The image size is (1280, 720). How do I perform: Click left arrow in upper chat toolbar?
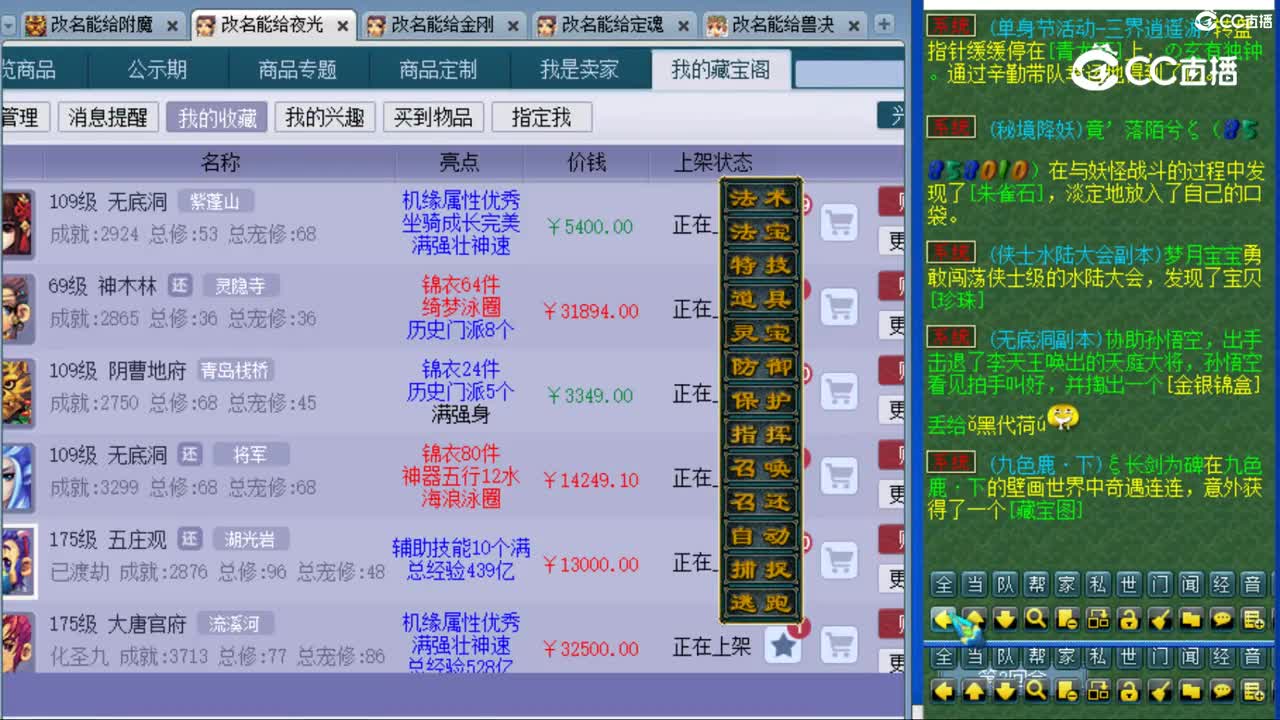942,619
